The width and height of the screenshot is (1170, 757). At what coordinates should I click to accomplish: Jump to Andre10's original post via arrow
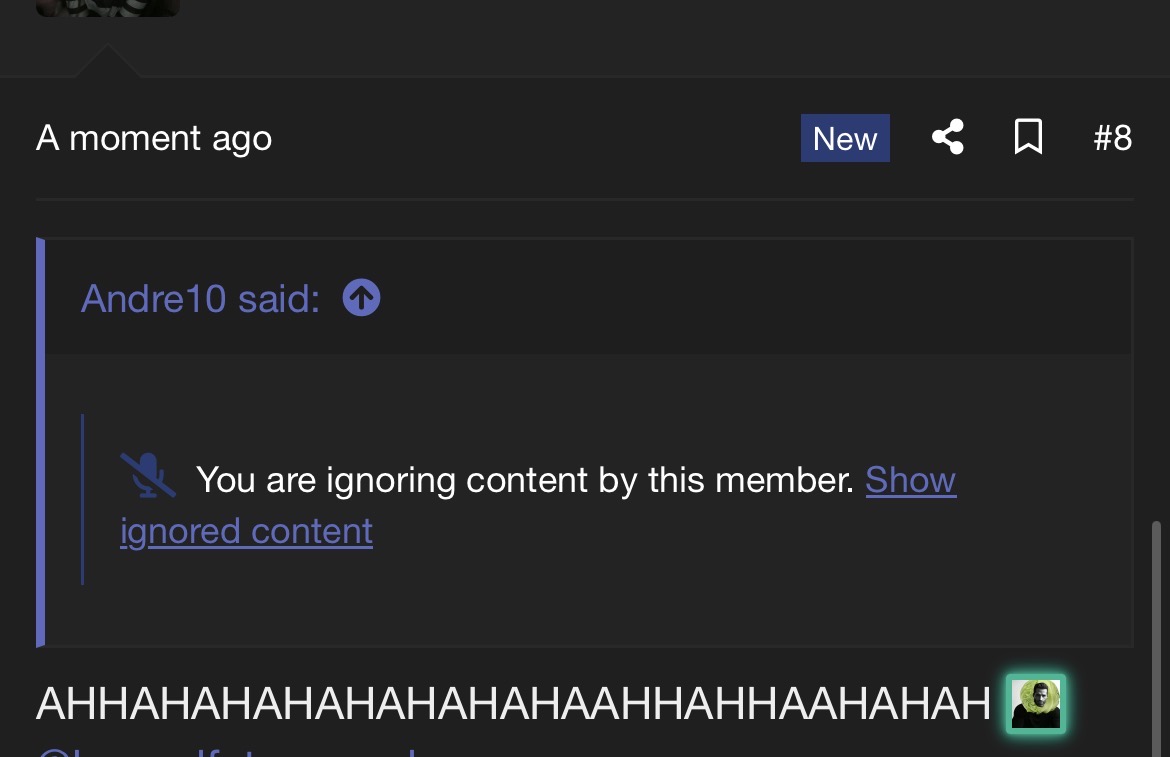pos(361,298)
